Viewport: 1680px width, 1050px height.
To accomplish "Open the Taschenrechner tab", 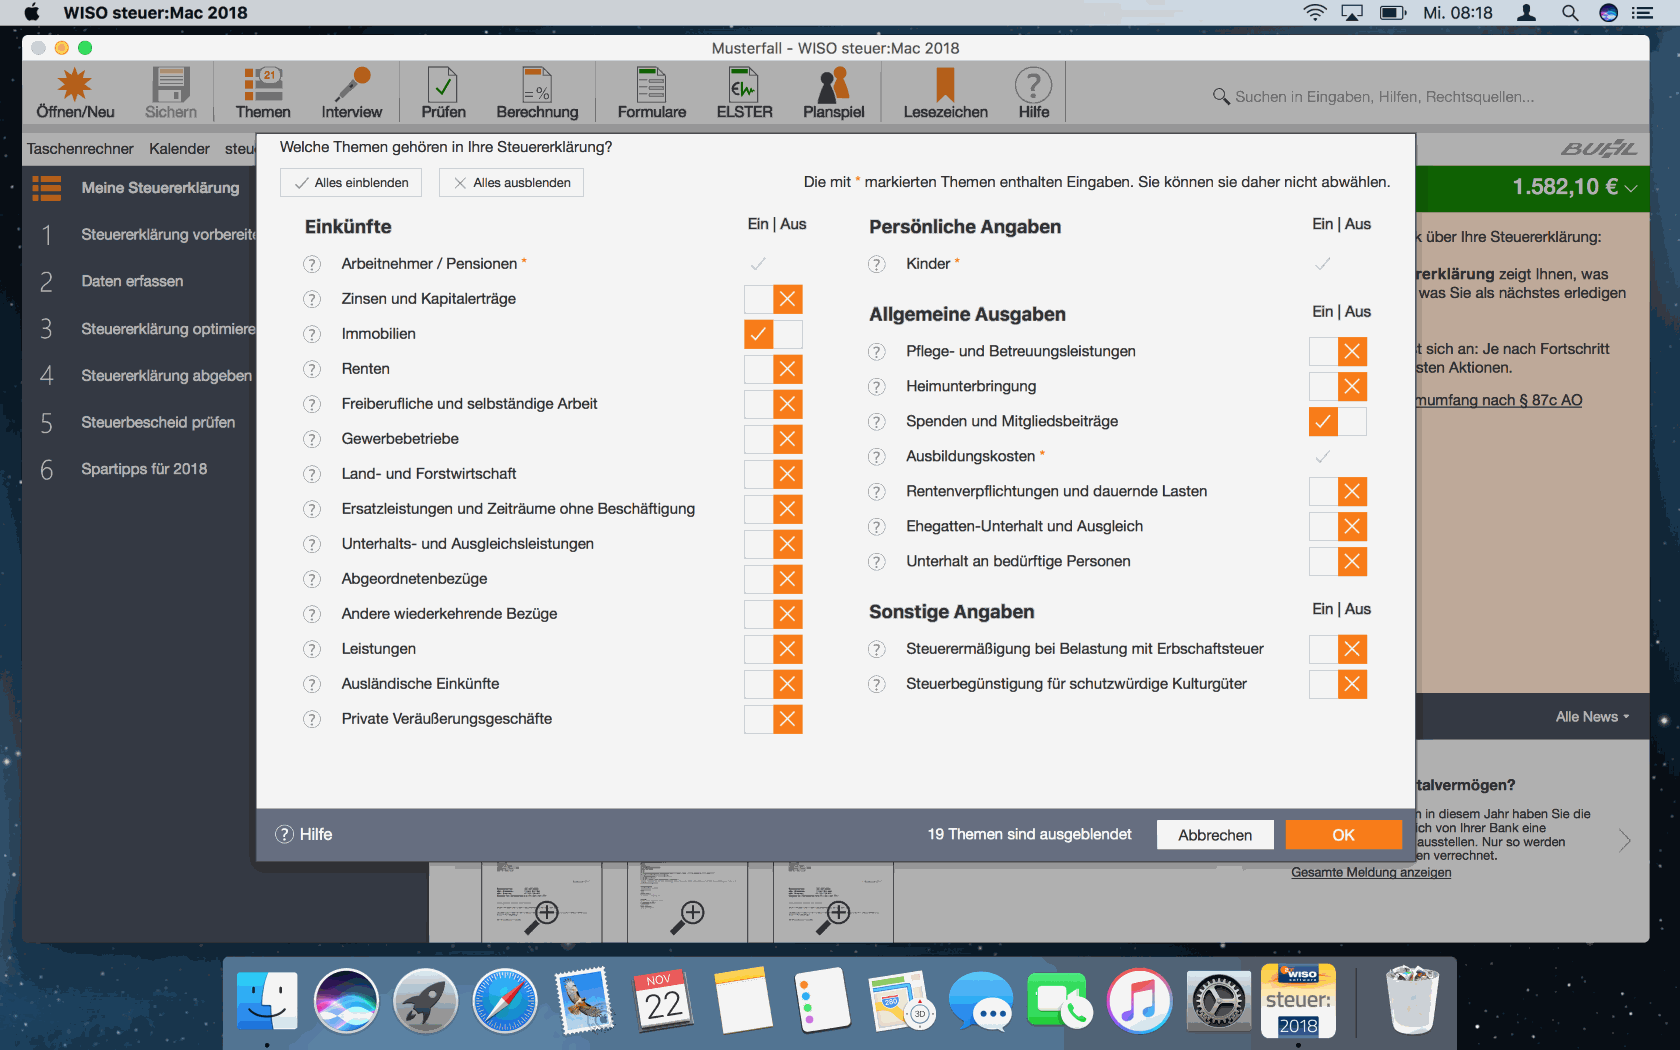I will (80, 149).
